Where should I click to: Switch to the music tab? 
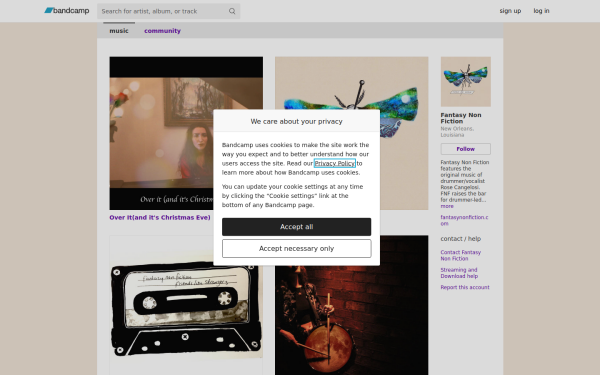point(119,31)
